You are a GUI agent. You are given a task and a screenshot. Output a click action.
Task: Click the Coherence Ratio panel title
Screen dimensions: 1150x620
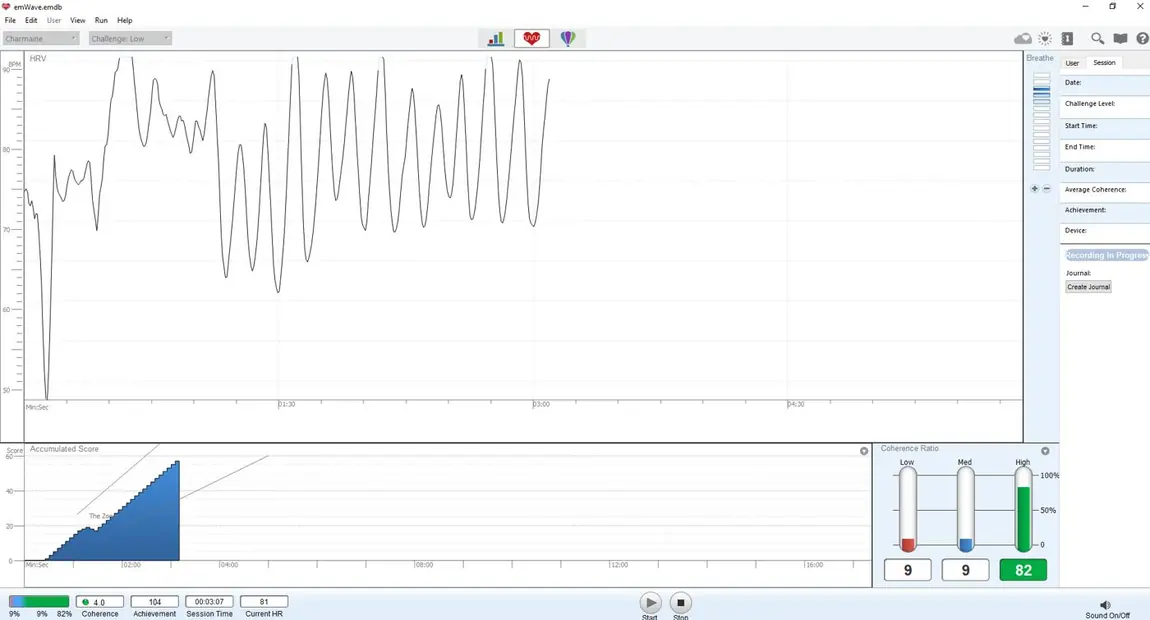(909, 448)
